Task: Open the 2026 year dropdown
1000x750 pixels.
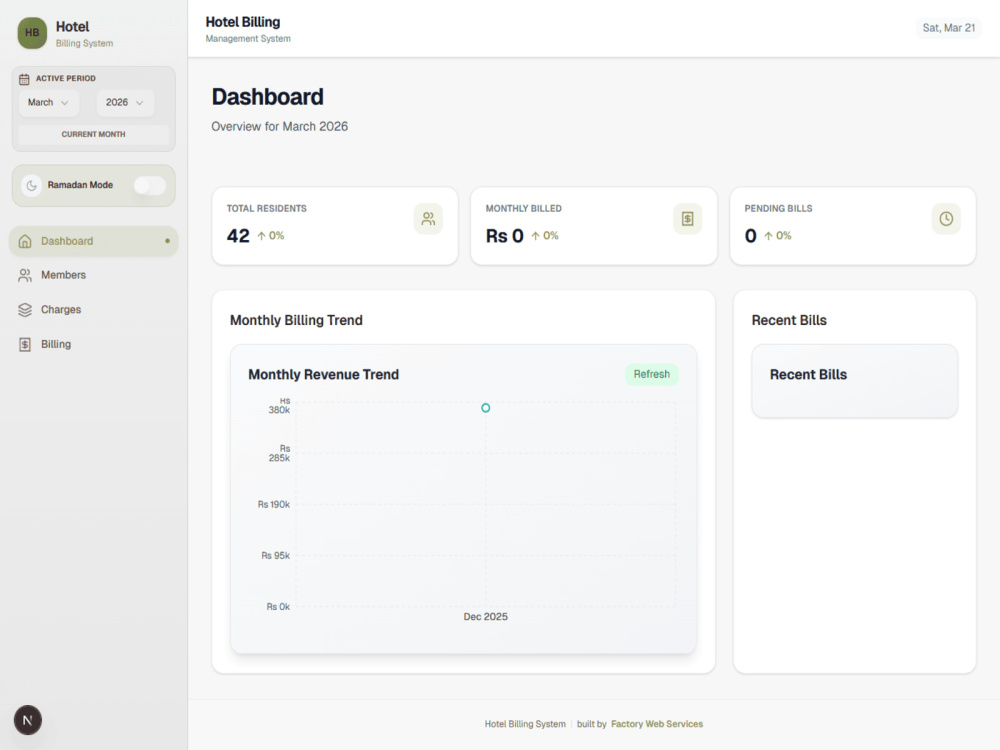Action: pos(125,103)
